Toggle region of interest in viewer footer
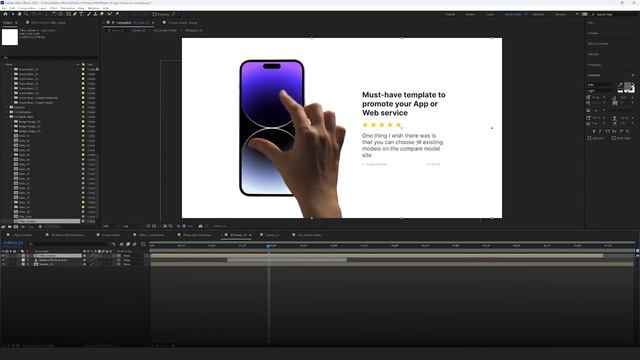640x360 pixels. (165, 226)
